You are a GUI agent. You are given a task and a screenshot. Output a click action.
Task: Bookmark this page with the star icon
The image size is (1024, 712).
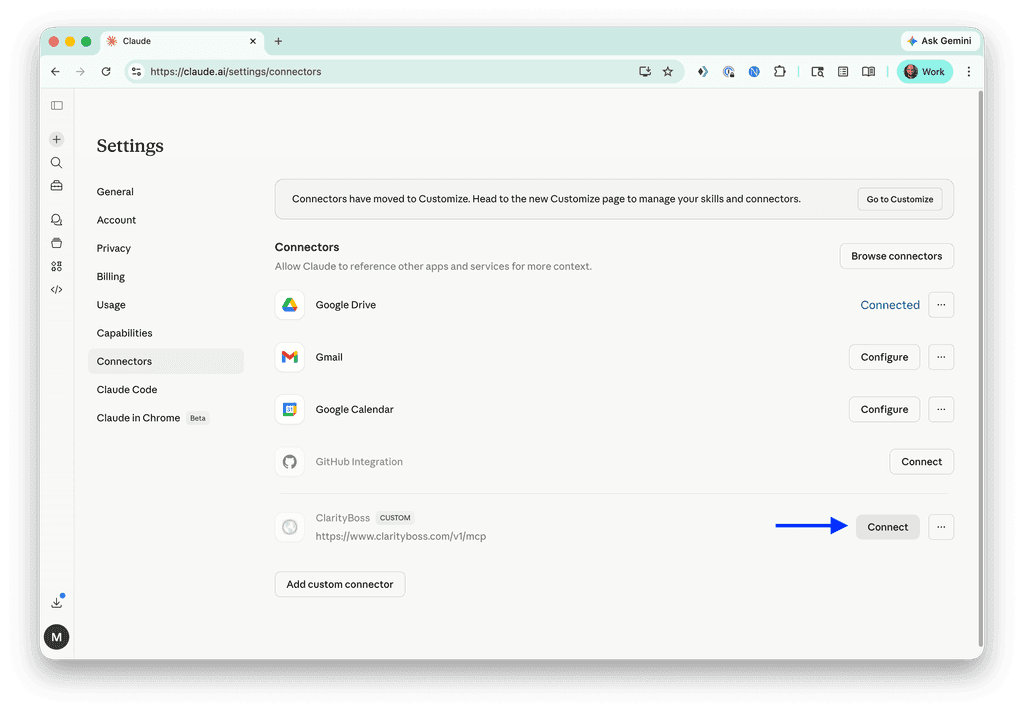coord(668,72)
